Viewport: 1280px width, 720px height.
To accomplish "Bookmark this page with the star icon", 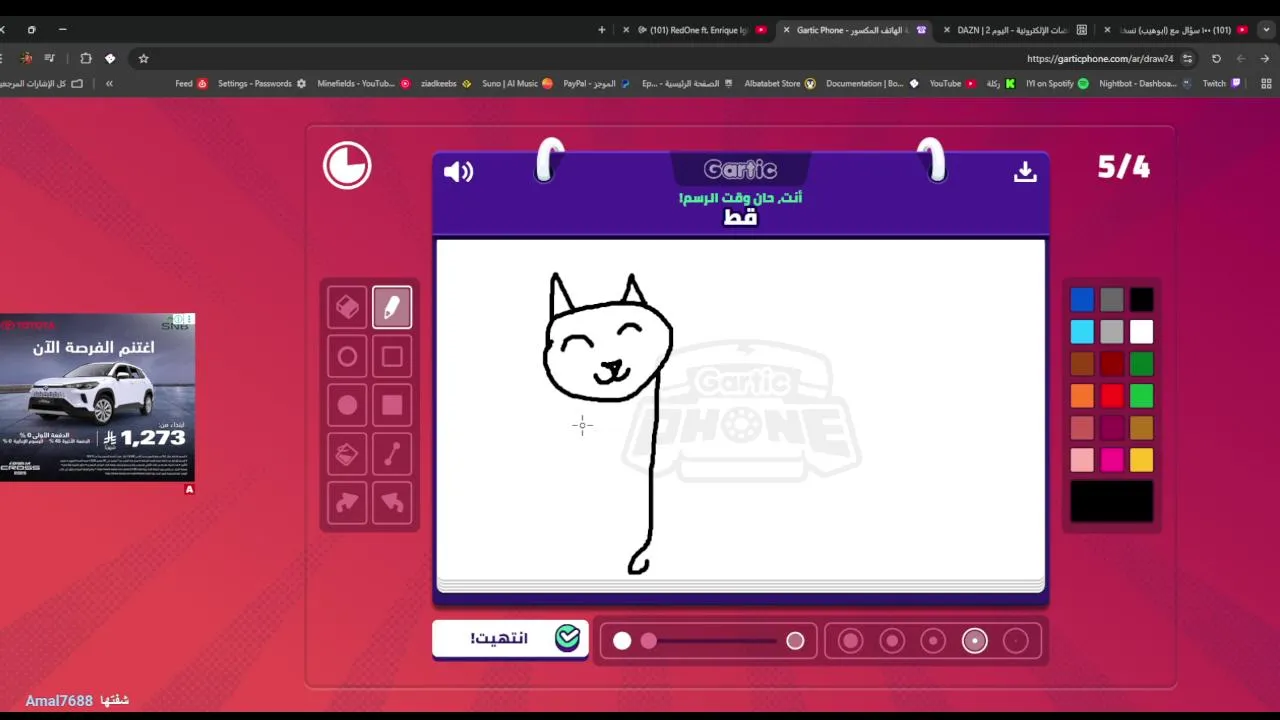I will 143,58.
